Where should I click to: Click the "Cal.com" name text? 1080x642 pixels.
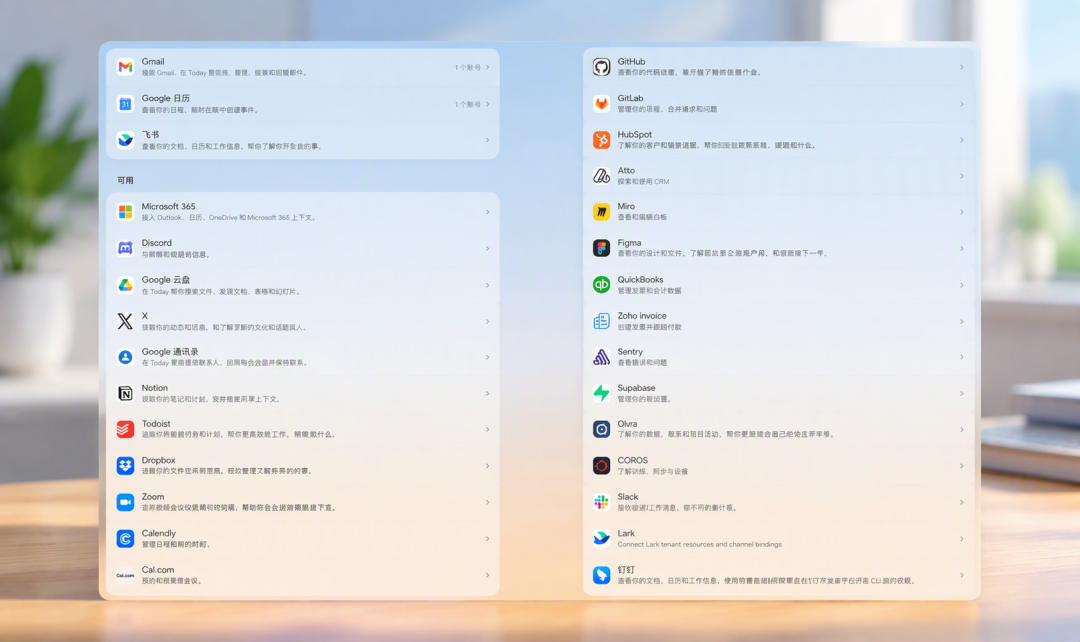(x=158, y=570)
